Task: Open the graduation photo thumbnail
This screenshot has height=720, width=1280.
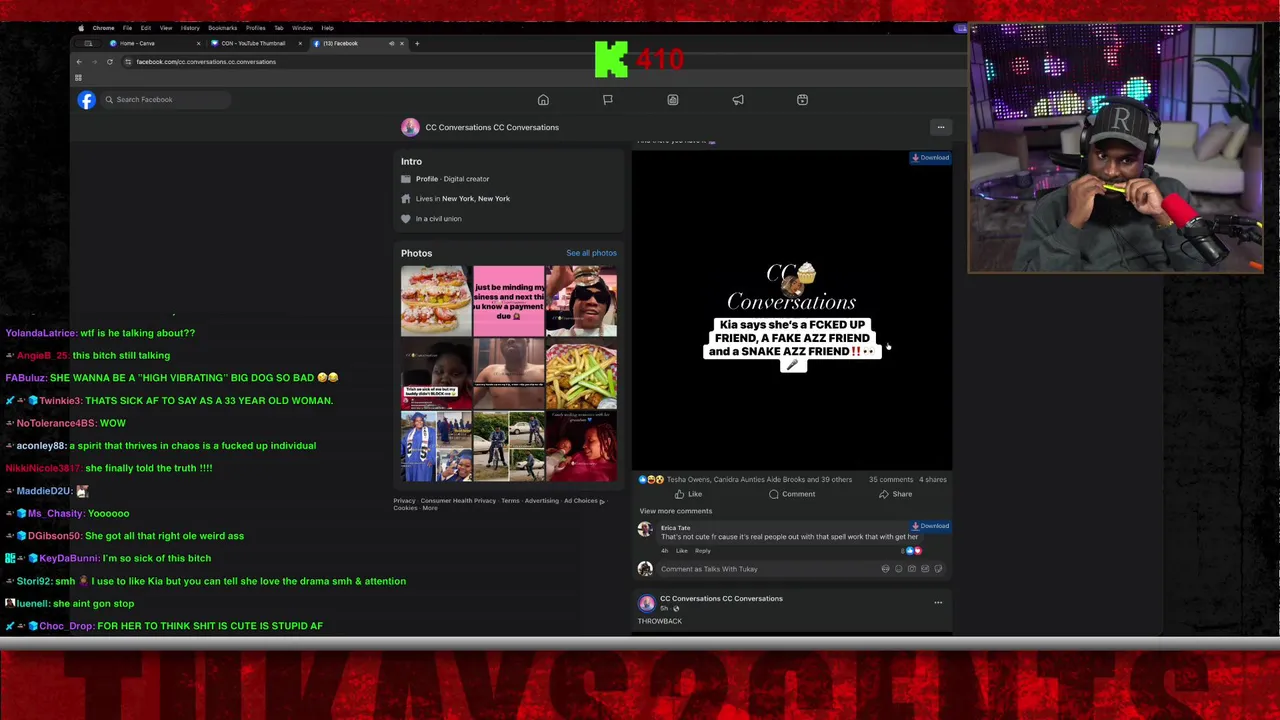Action: click(435, 446)
